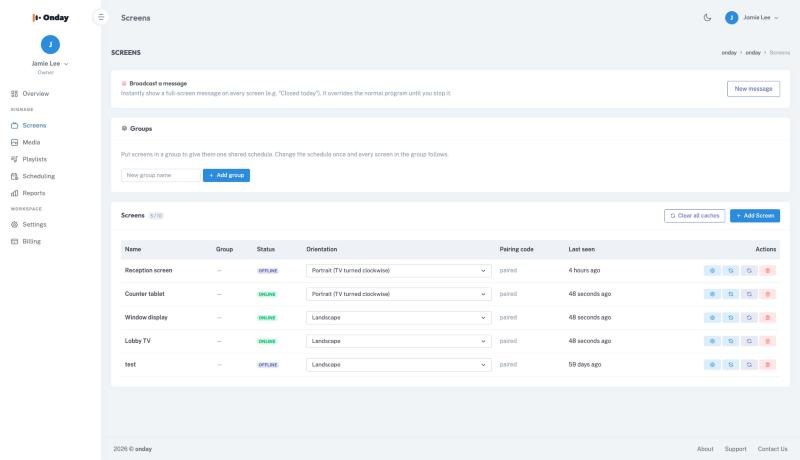Toggle dark mode moon icon
Screen dimensions: 800x460
point(707,17)
